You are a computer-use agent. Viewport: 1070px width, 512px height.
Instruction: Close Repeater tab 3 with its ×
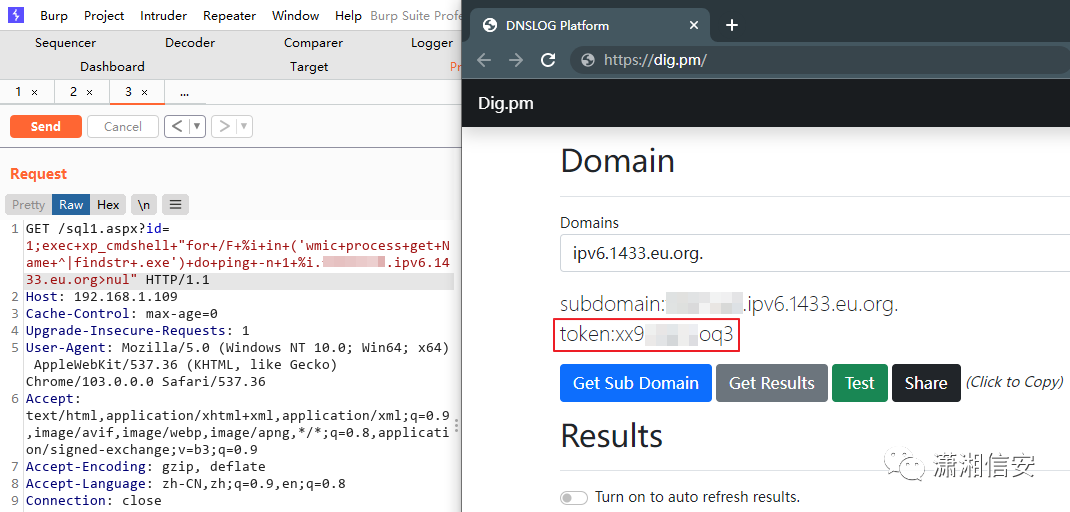click(144, 92)
